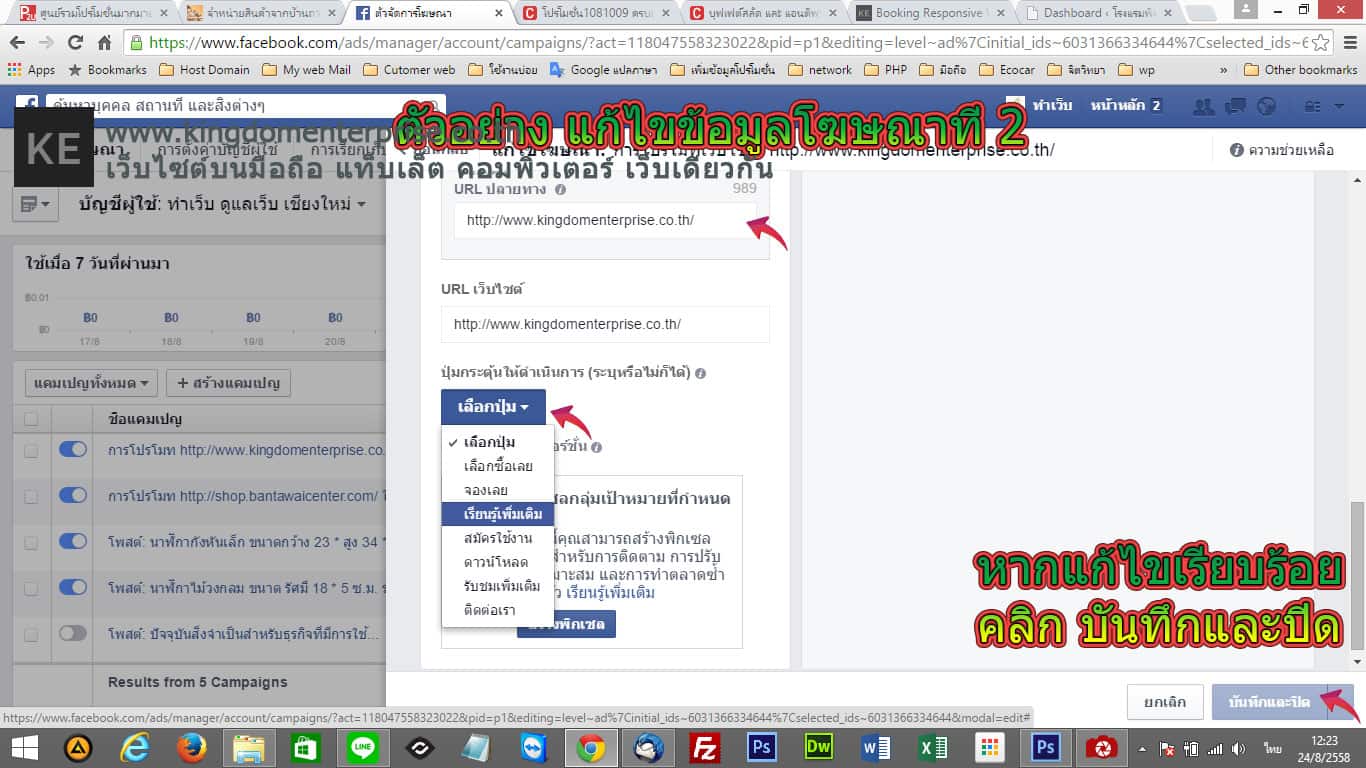
Task: Expand the แคมเปญทั้งหมด filter dropdown
Action: (91, 382)
